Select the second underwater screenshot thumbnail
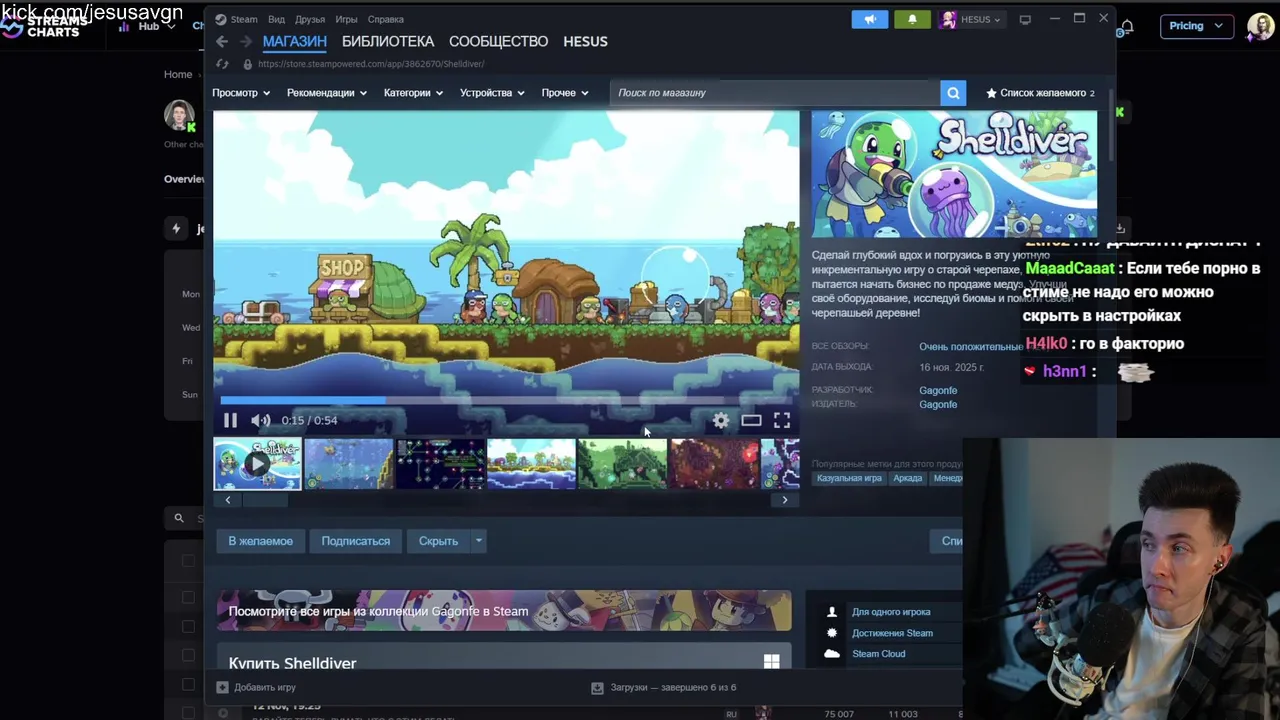1280x720 pixels. pyautogui.click(x=348, y=464)
